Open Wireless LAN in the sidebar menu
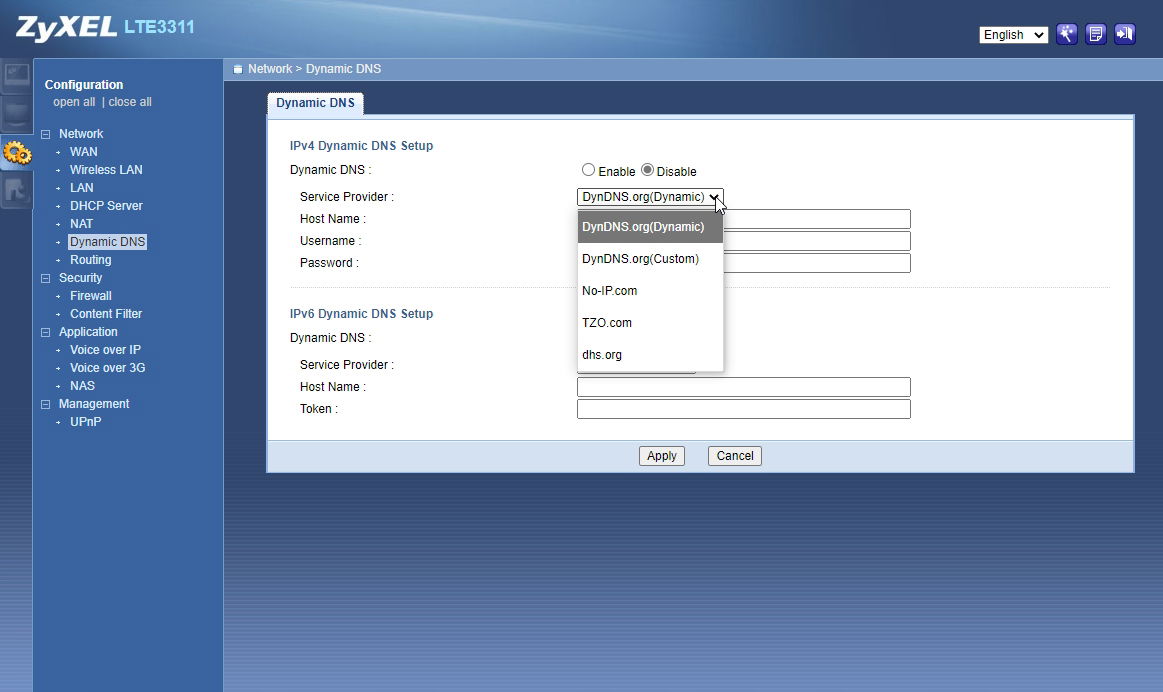1163x692 pixels. pos(106,170)
